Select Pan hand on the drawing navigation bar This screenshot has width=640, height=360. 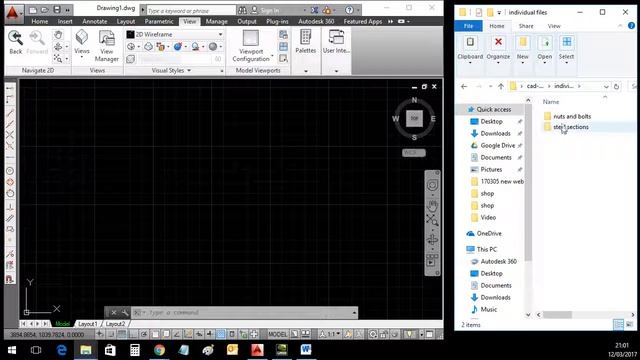[432, 205]
